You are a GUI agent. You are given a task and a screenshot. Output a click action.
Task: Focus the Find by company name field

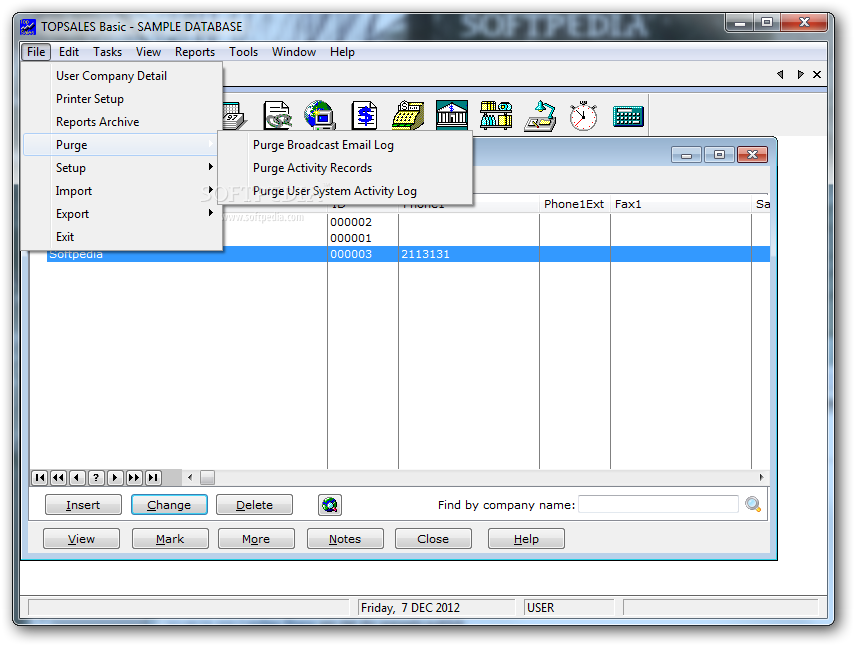[658, 504]
